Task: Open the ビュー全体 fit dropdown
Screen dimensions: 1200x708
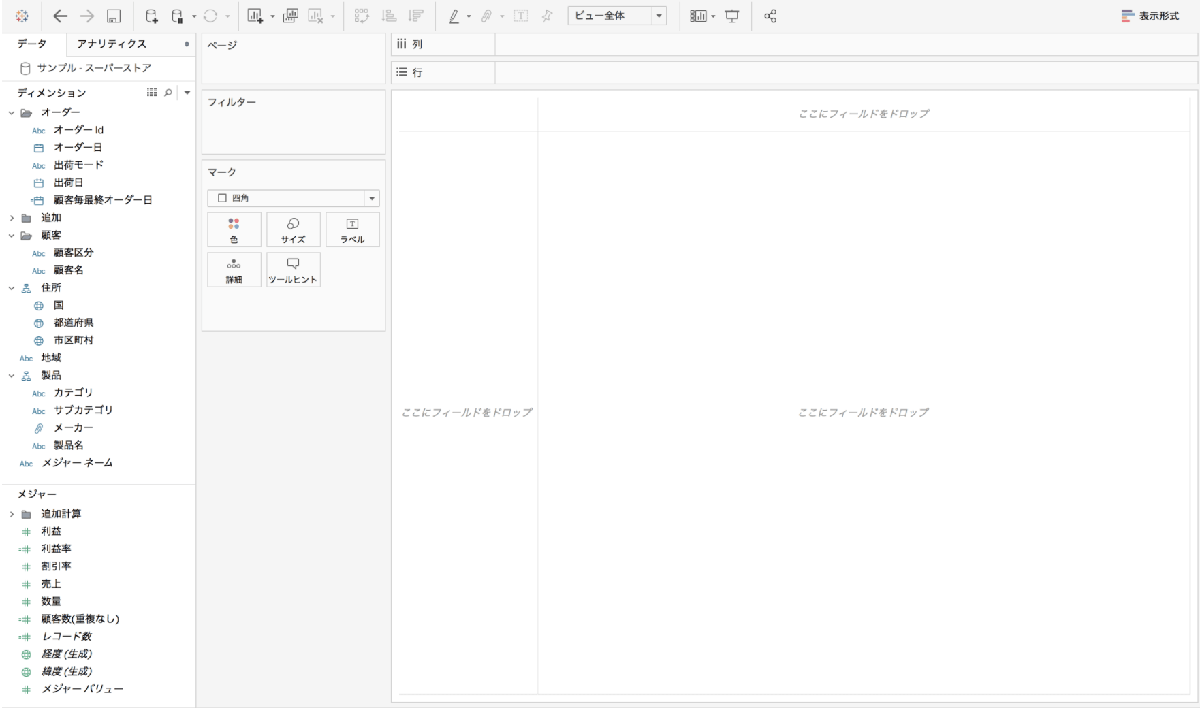Action: pyautogui.click(x=617, y=16)
